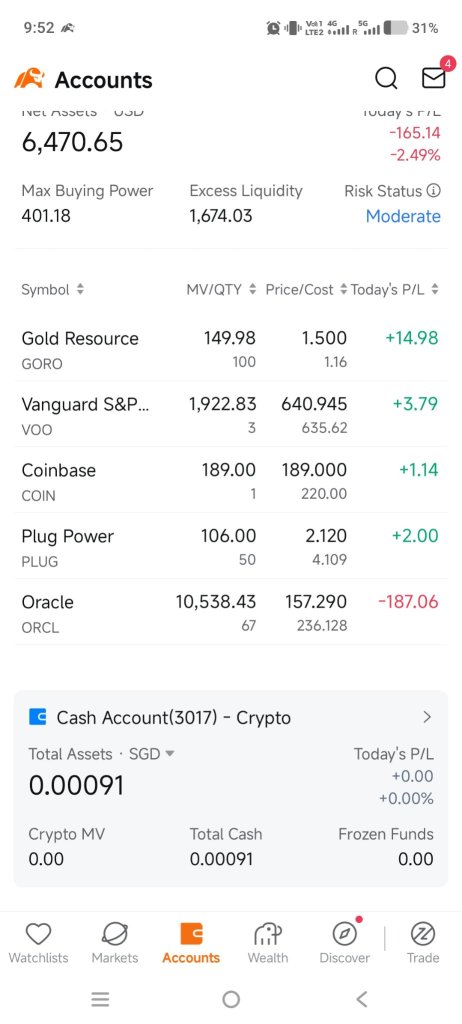Open the Moderate risk status link
The image size is (462, 1024).
click(x=403, y=216)
